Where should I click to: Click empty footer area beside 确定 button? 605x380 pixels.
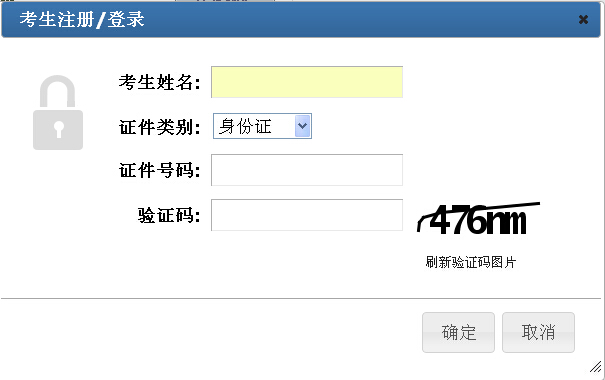[x=212, y=332]
